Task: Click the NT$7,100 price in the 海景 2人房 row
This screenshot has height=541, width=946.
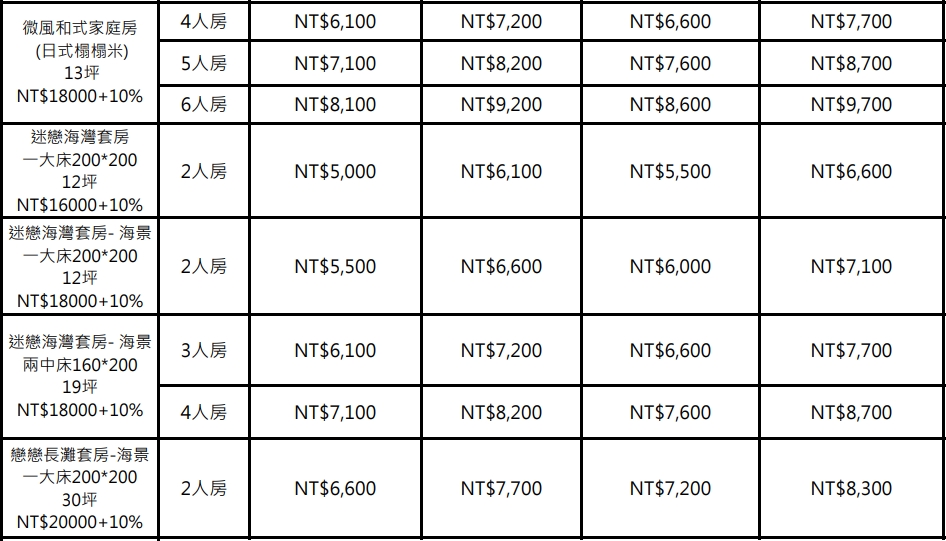Action: pos(851,266)
